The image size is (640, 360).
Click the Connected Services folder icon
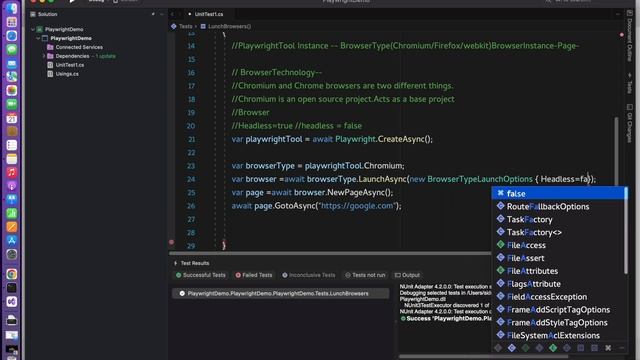50,47
